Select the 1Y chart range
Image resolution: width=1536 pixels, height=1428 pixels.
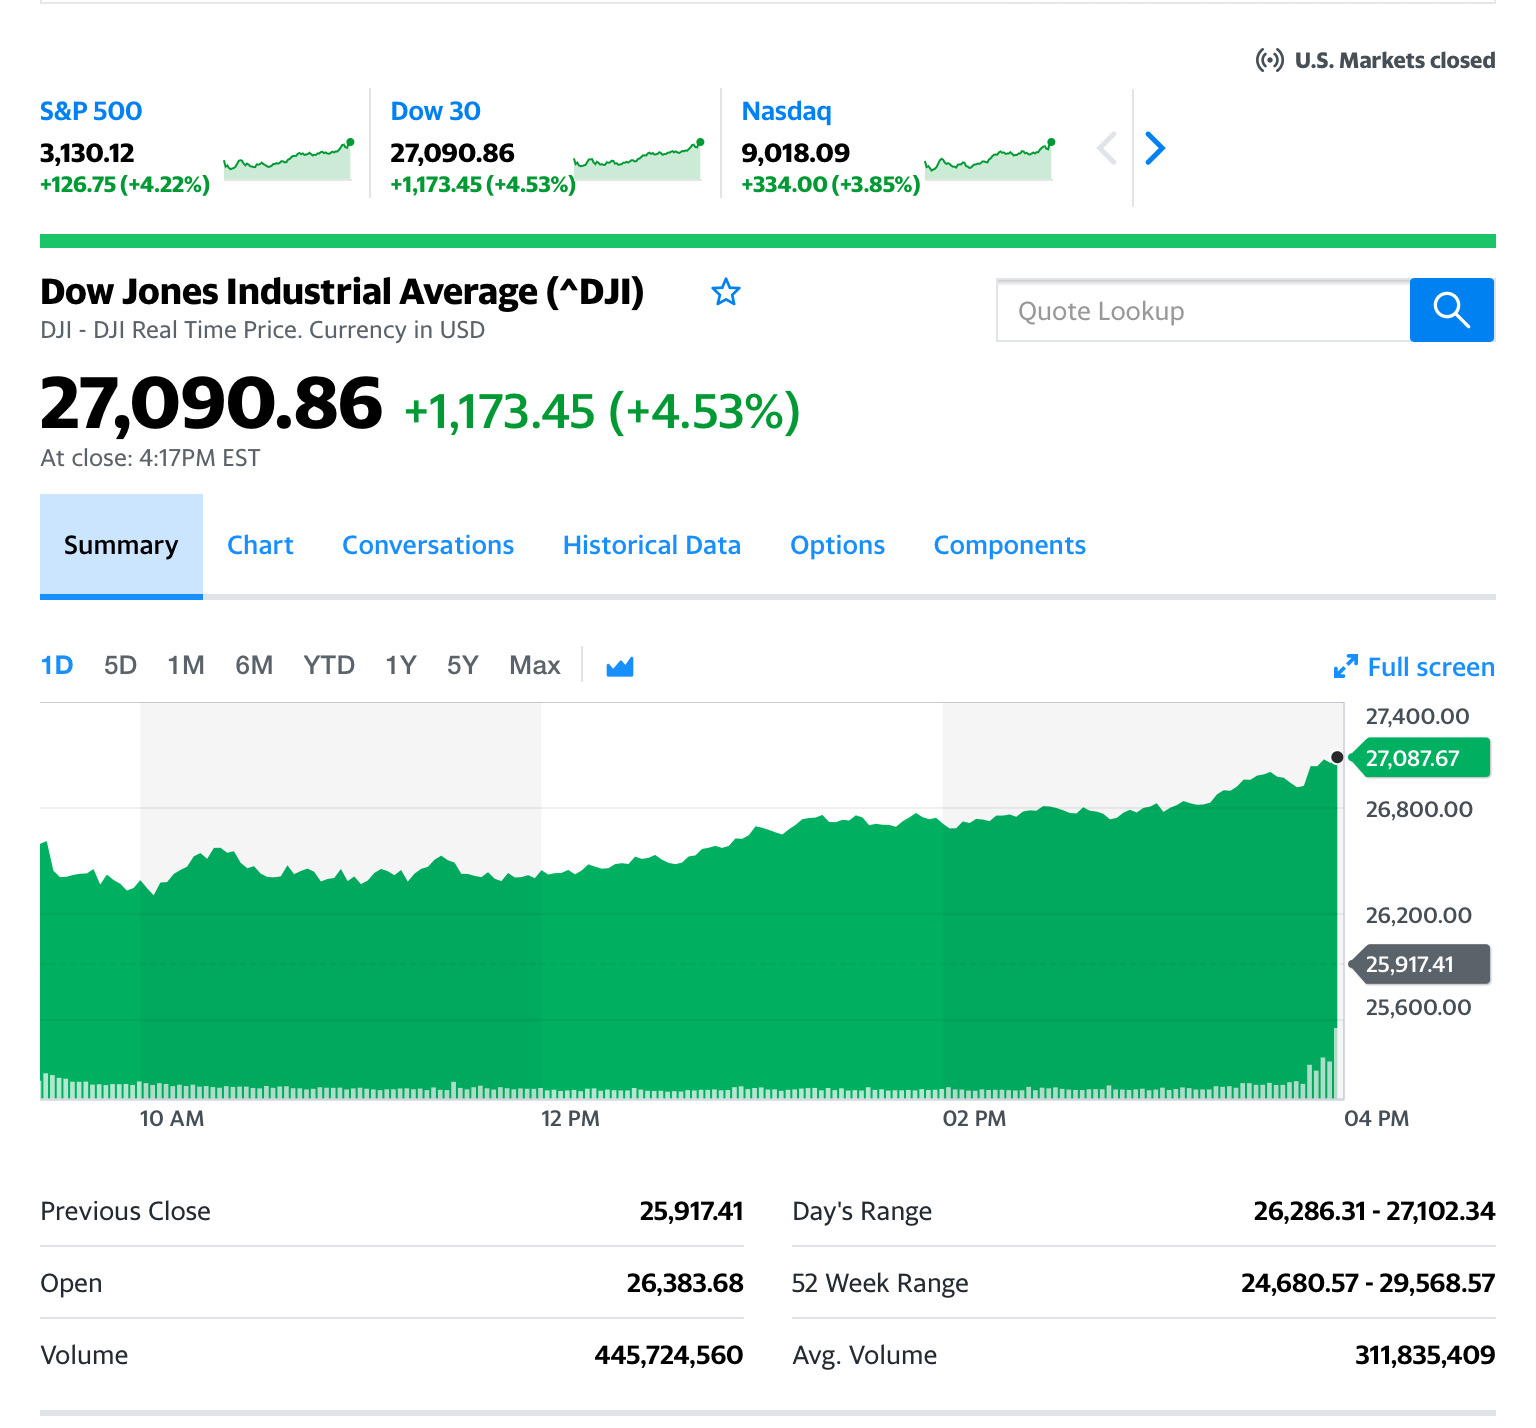(401, 666)
